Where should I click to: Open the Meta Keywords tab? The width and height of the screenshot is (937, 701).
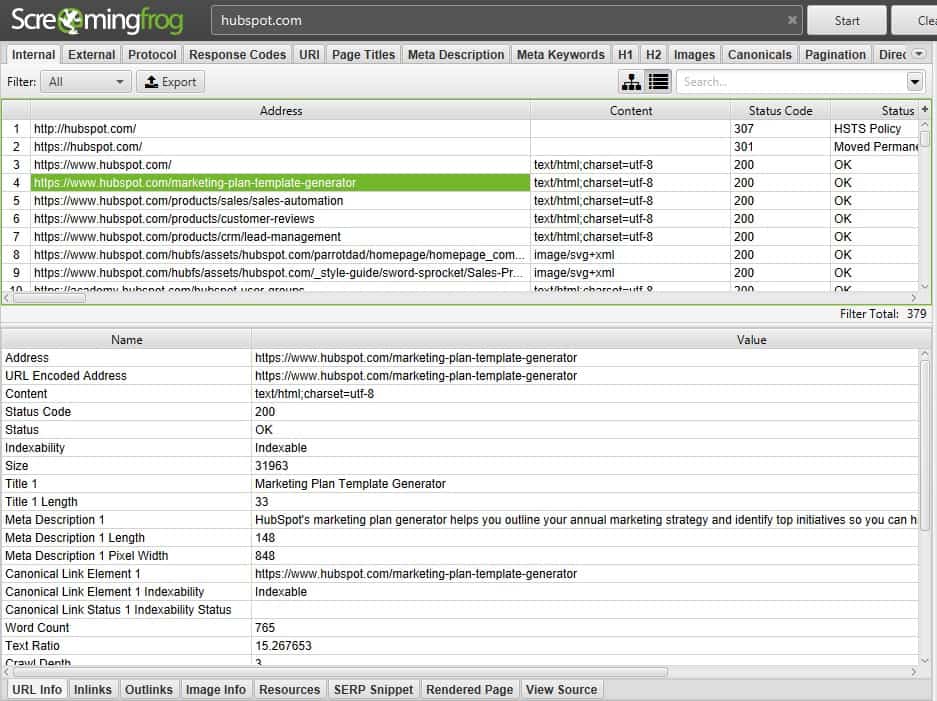click(561, 54)
